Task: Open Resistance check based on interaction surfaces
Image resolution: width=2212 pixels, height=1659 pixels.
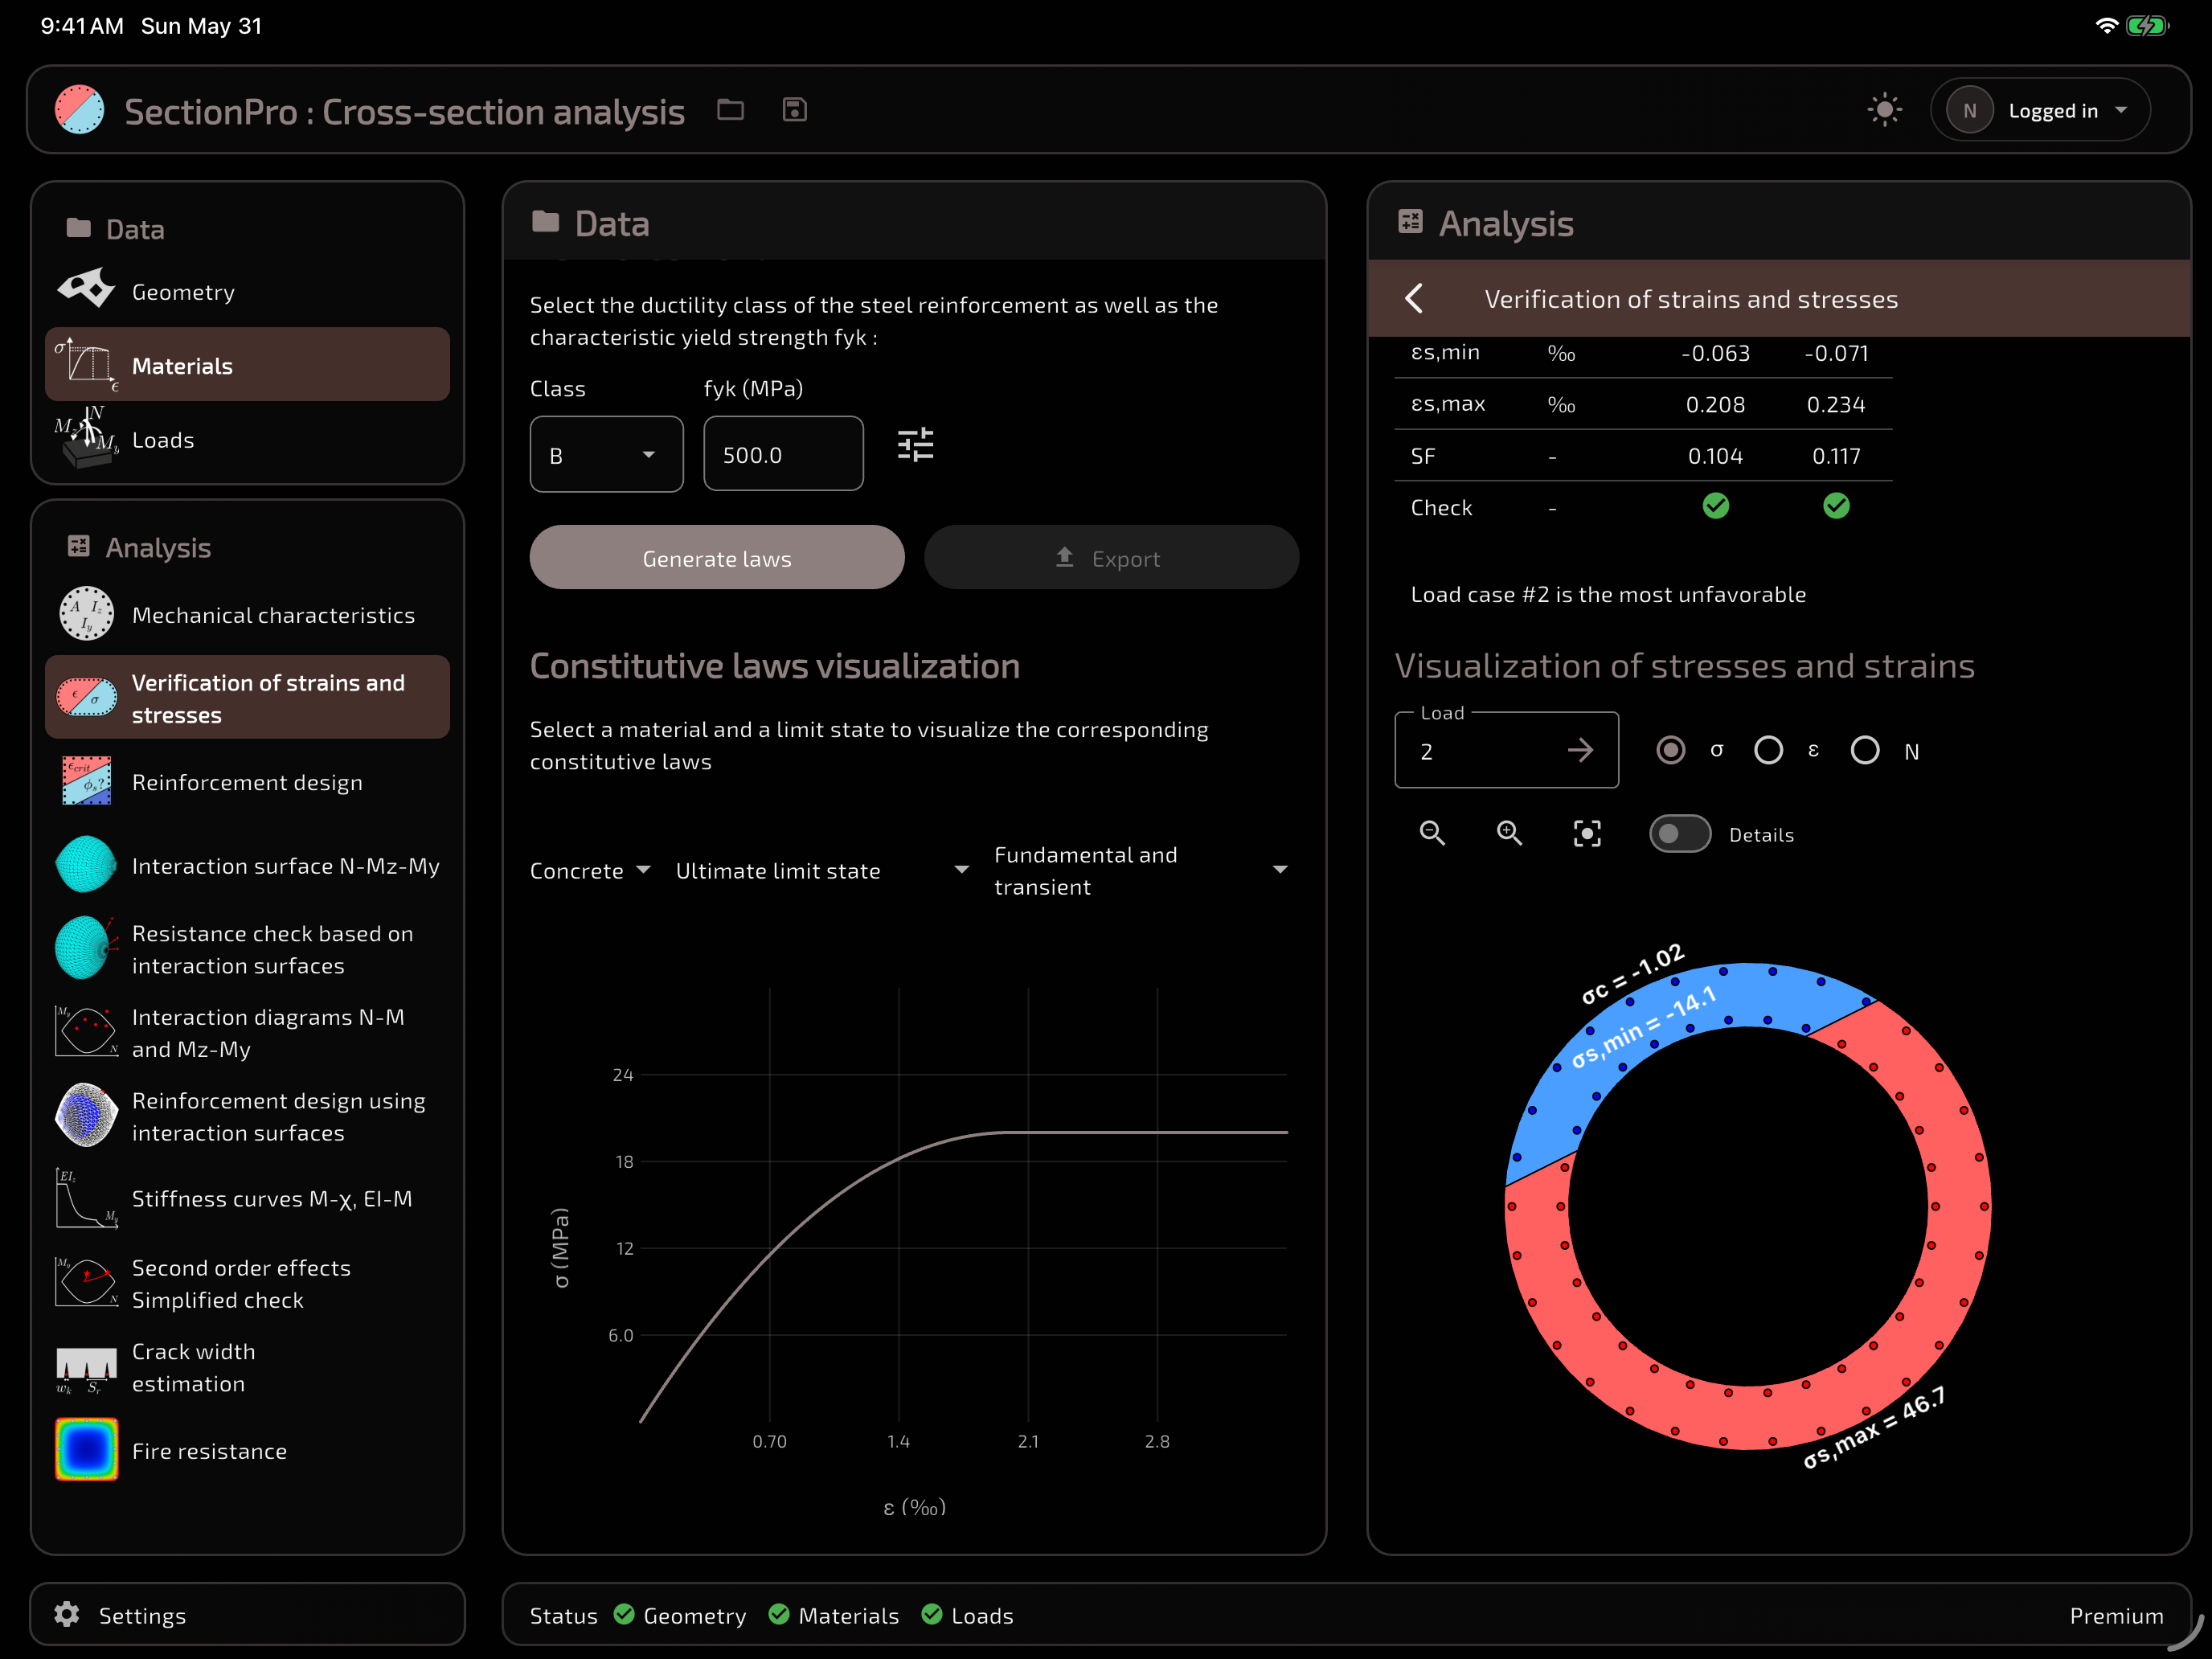Action: coord(247,949)
